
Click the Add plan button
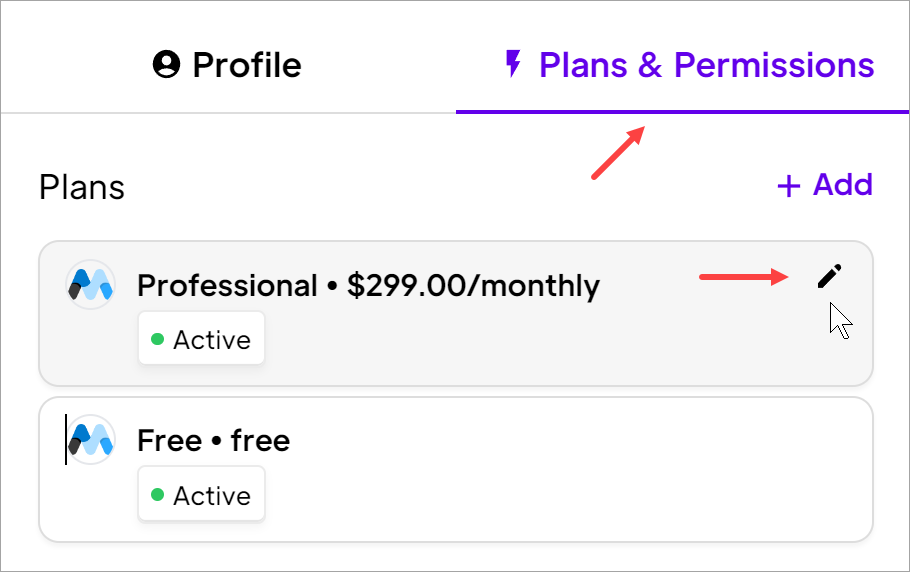pyautogui.click(x=824, y=185)
